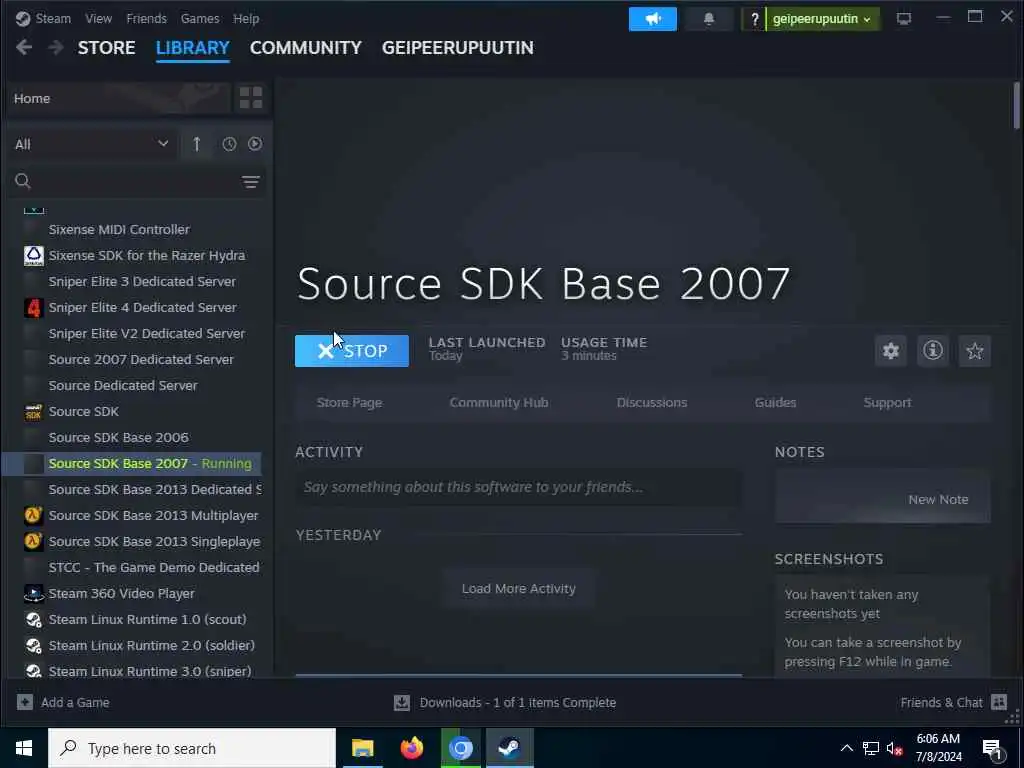This screenshot has height=768, width=1024.
Task: Open the Discussions link
Action: tap(652, 402)
